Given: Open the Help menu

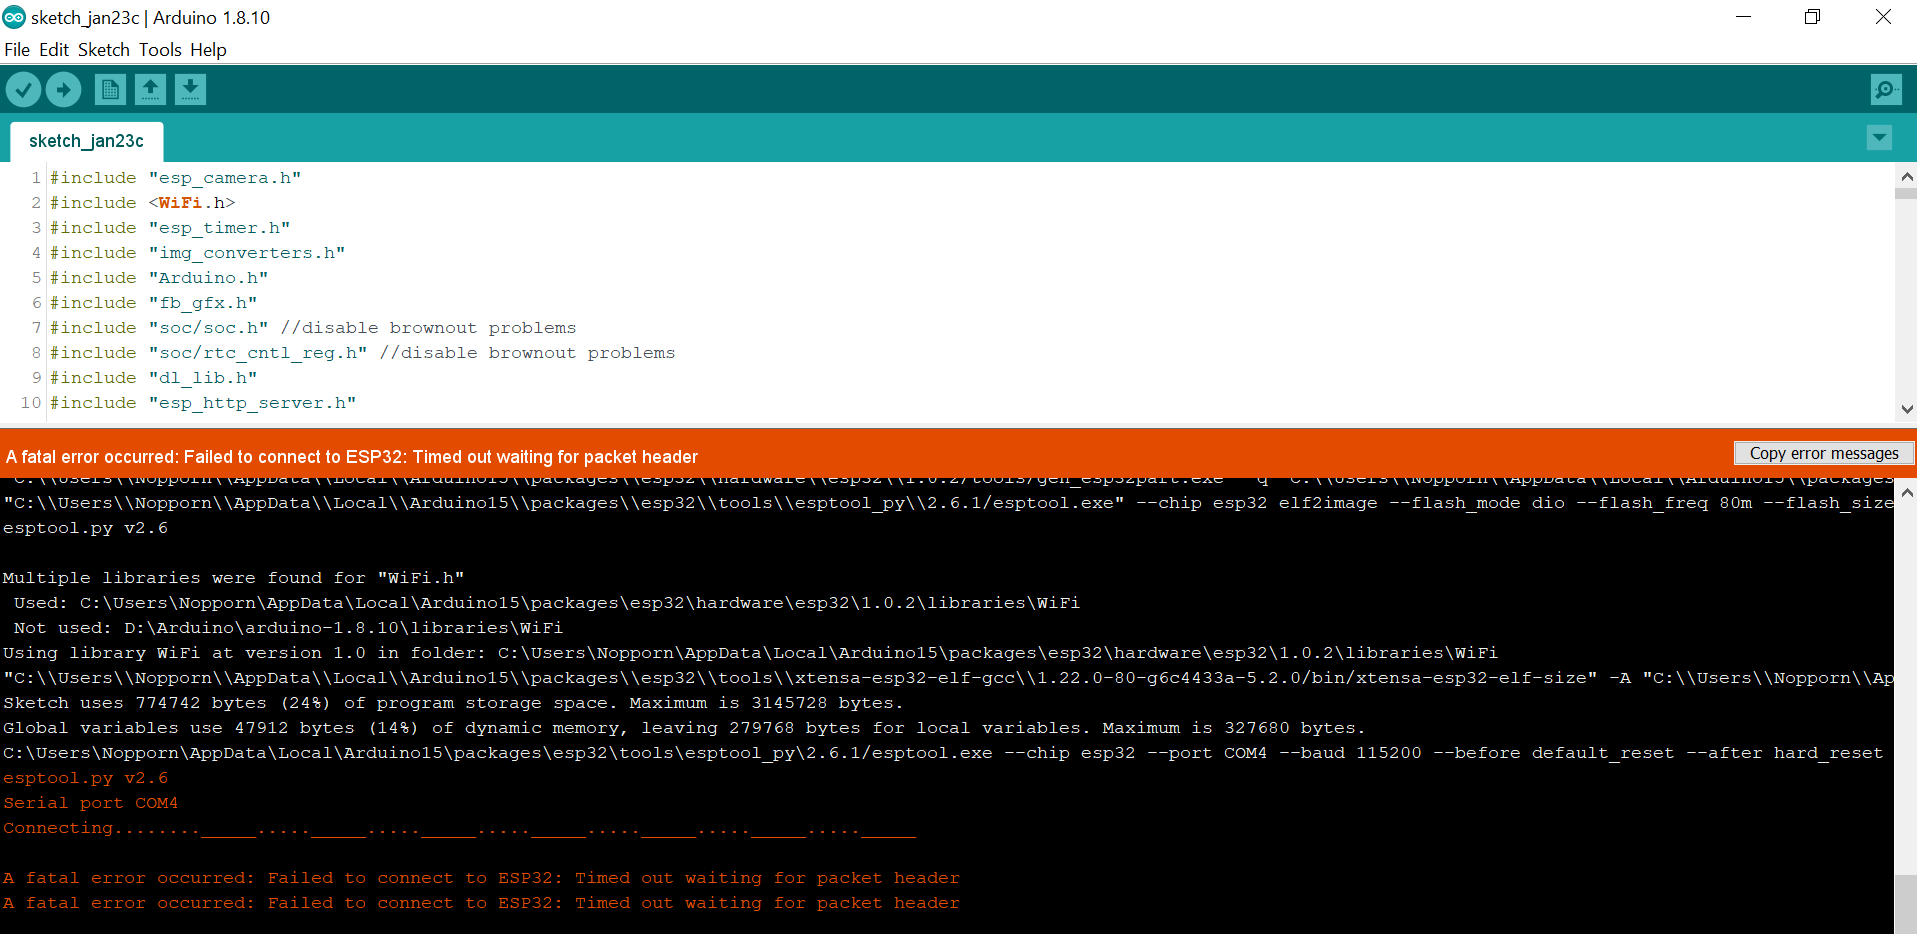Looking at the screenshot, I should (x=208, y=50).
